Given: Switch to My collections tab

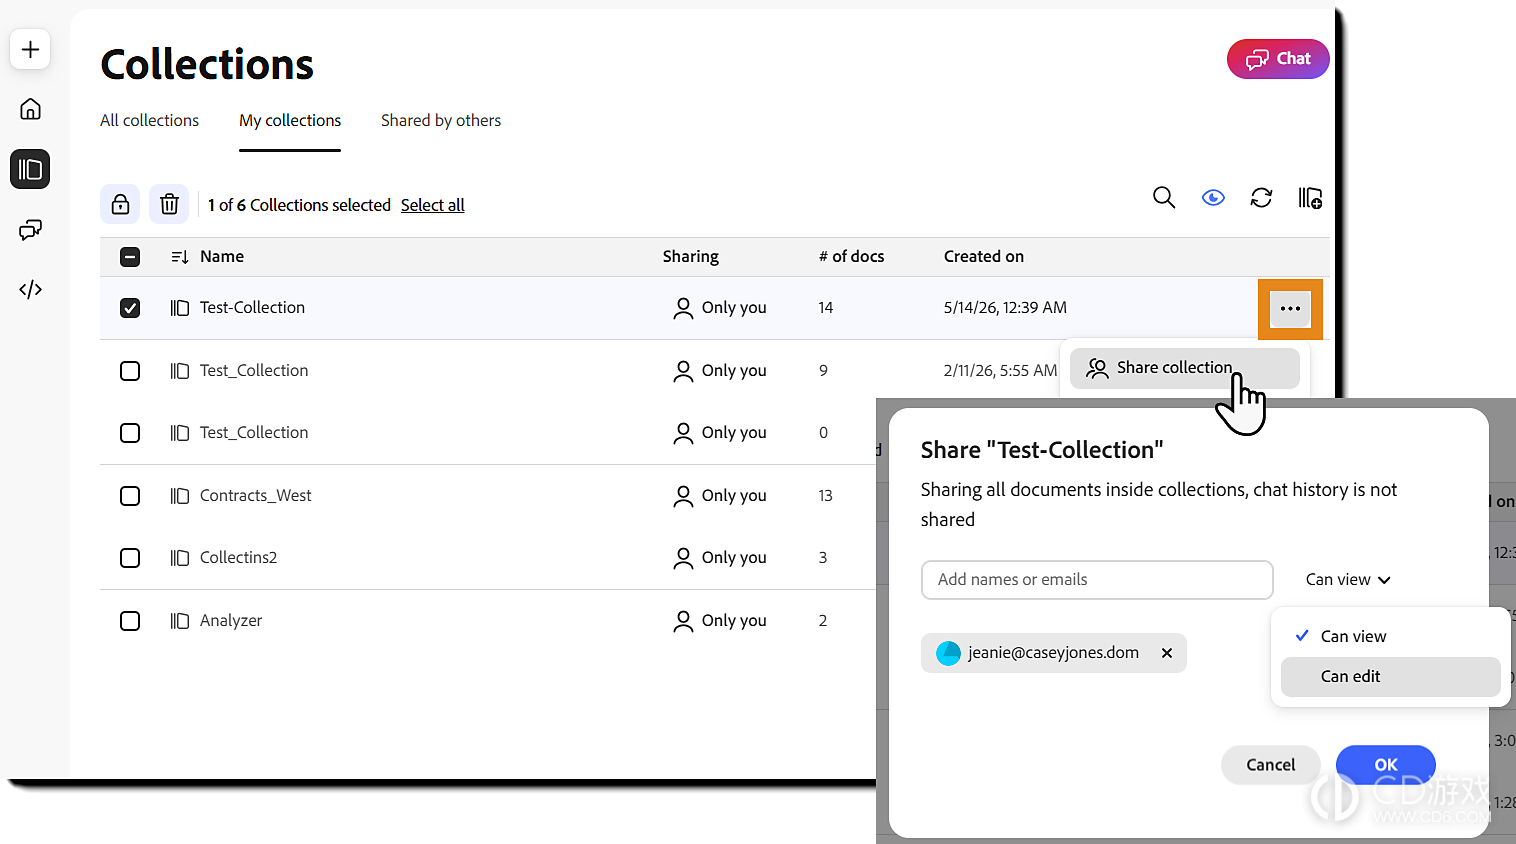Looking at the screenshot, I should coord(290,120).
